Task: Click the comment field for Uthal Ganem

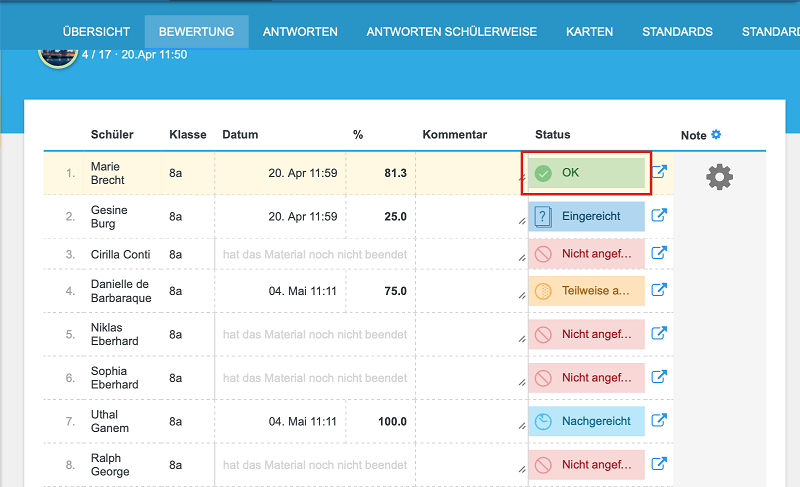Action: tap(470, 421)
